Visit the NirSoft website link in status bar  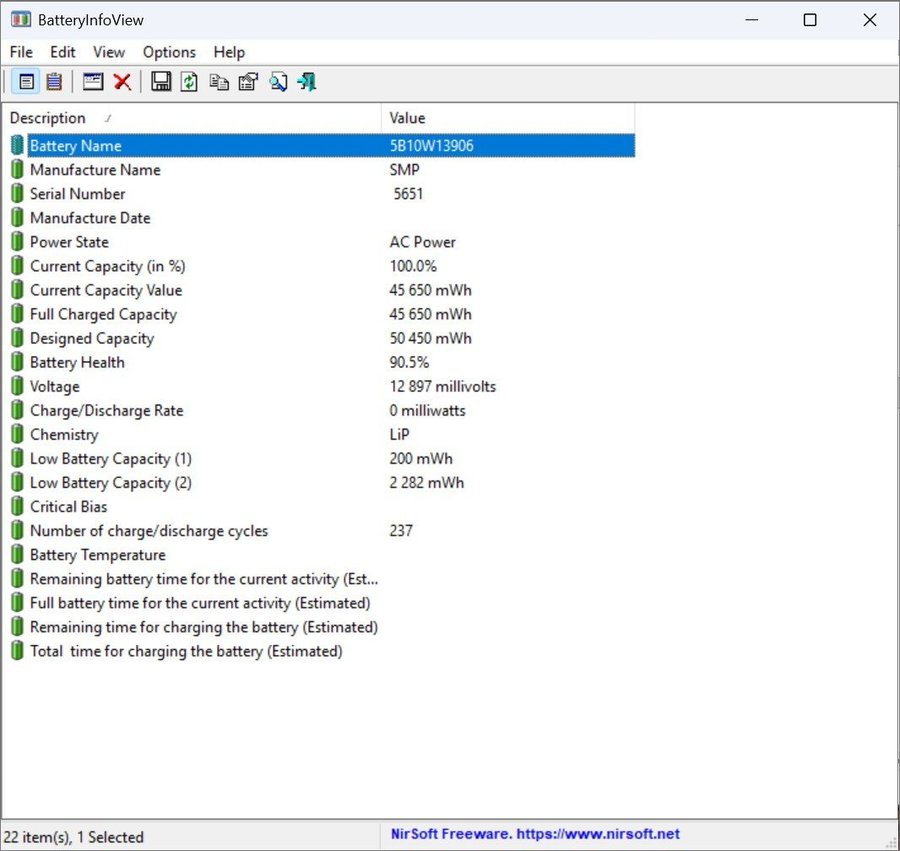pyautogui.click(x=535, y=834)
